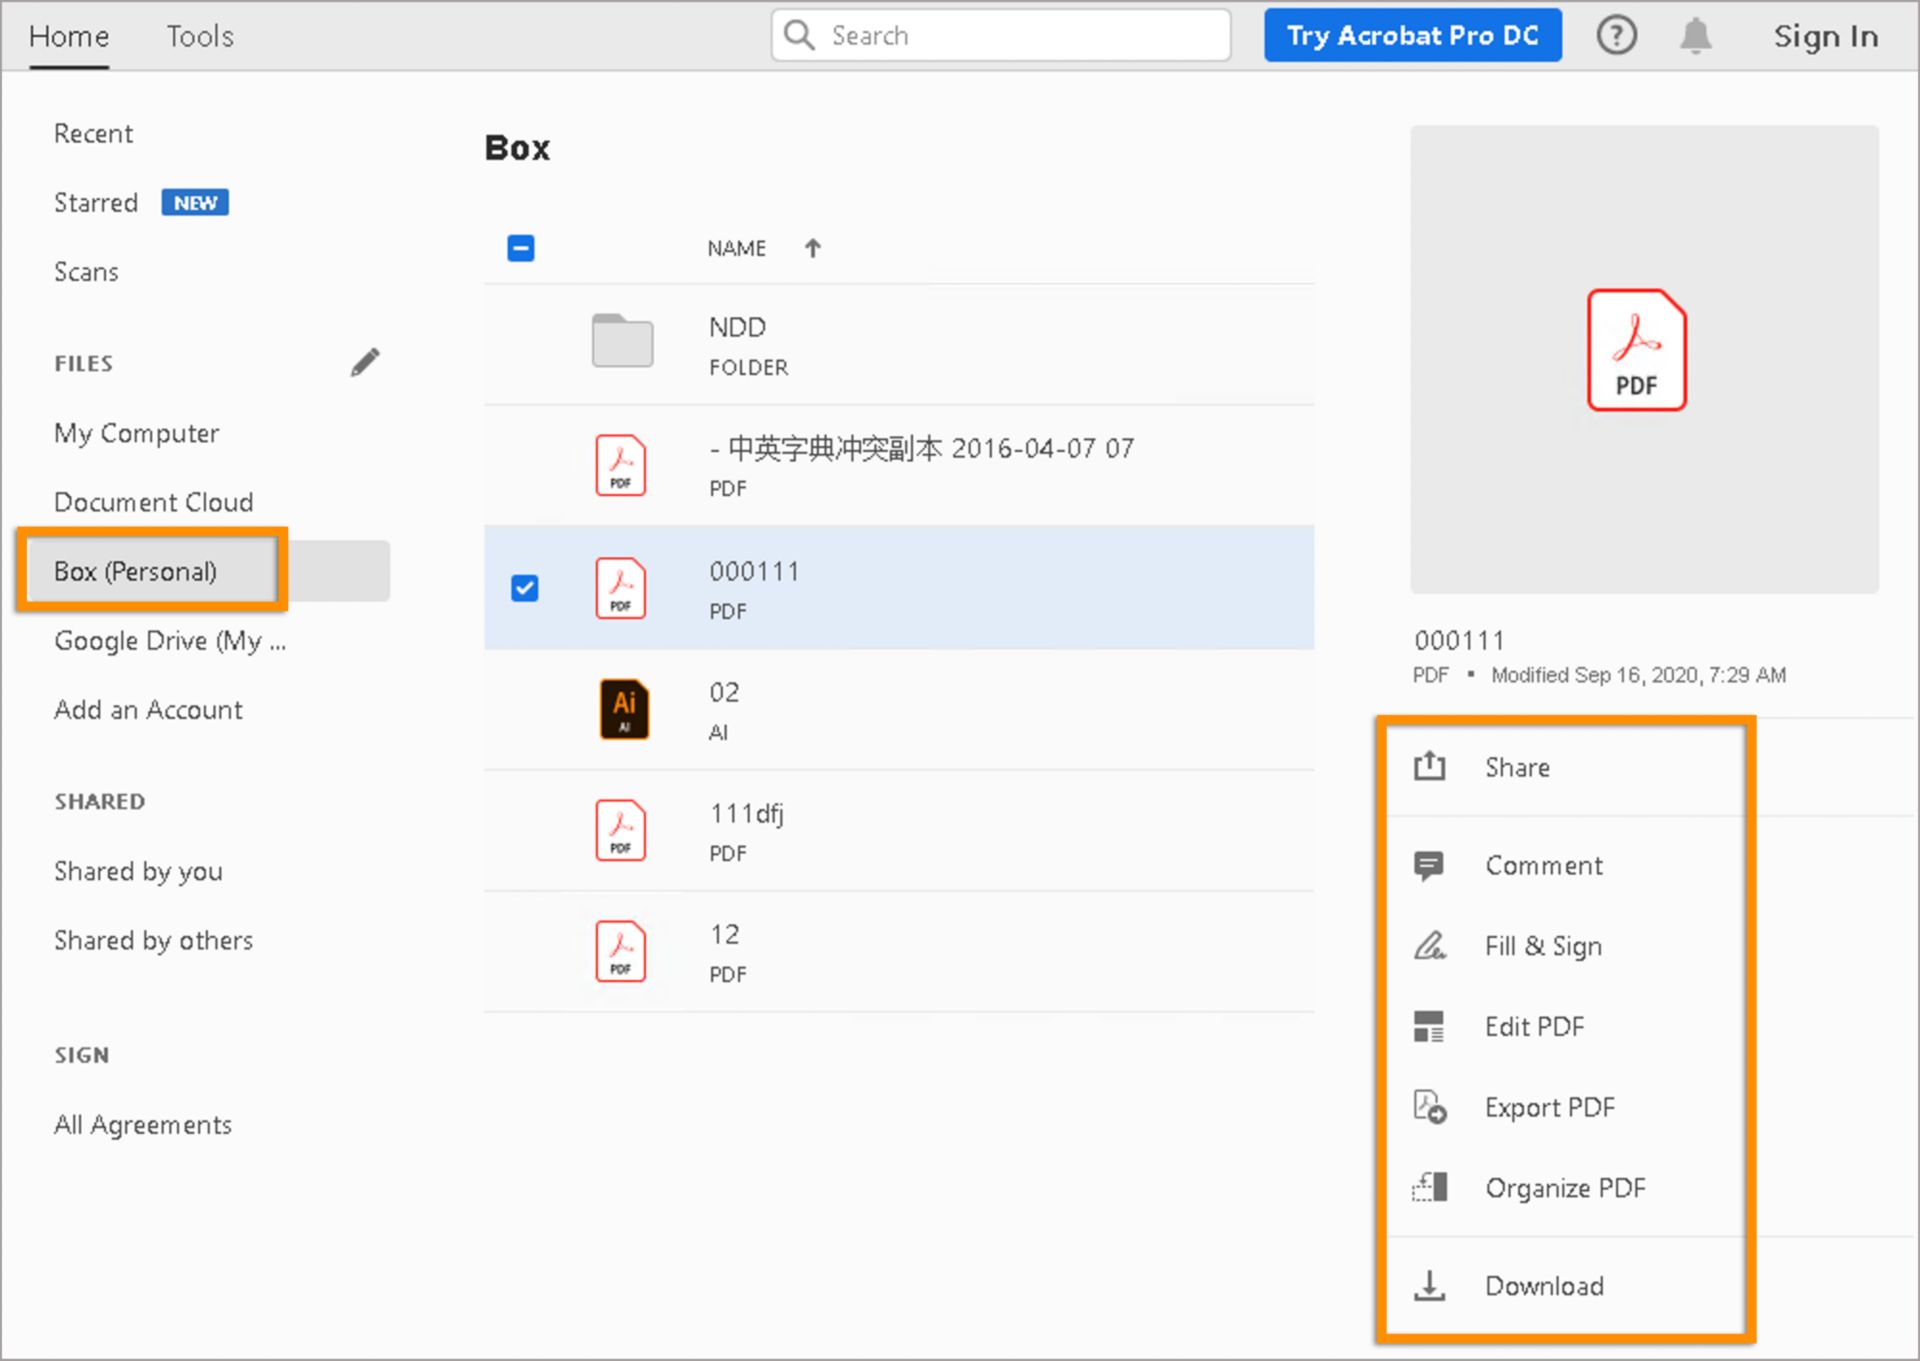The height and width of the screenshot is (1361, 1920).
Task: Click inside the Search field
Action: click(x=1000, y=35)
